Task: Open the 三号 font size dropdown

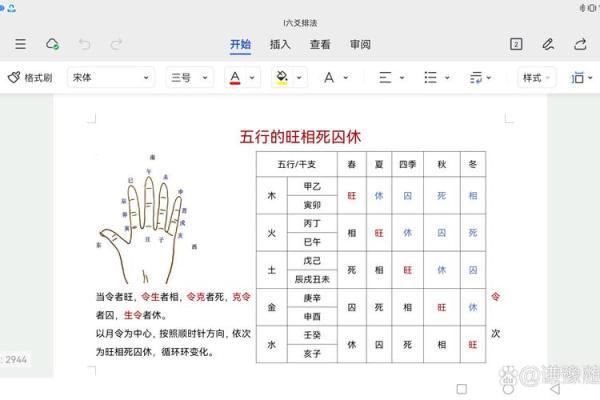Action: (x=190, y=78)
